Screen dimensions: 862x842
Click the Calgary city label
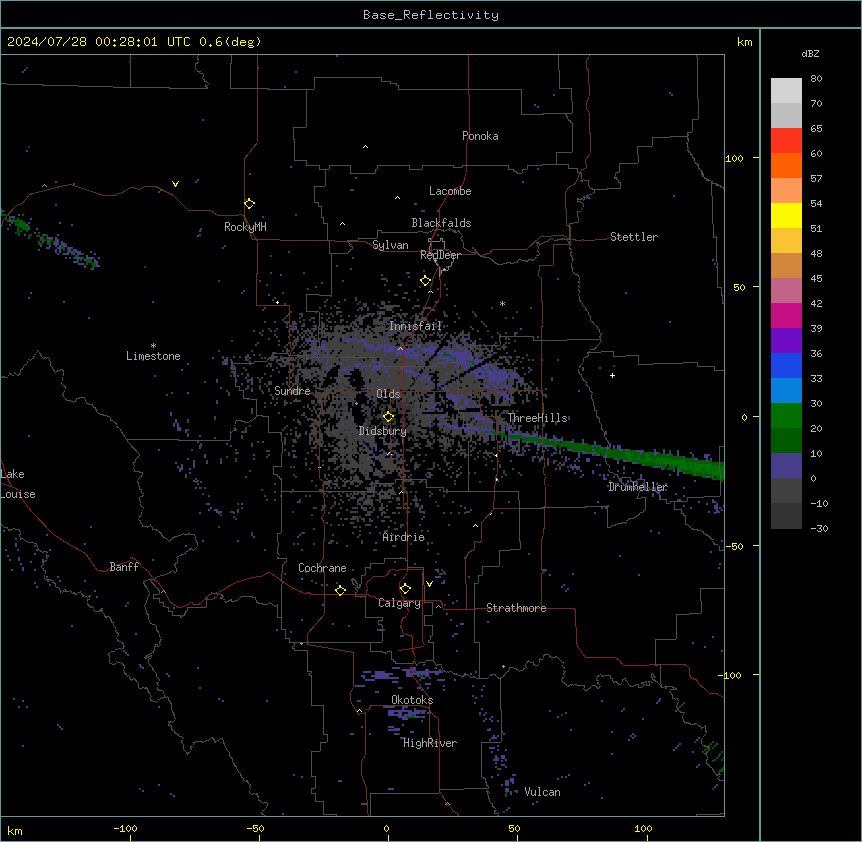point(399,603)
